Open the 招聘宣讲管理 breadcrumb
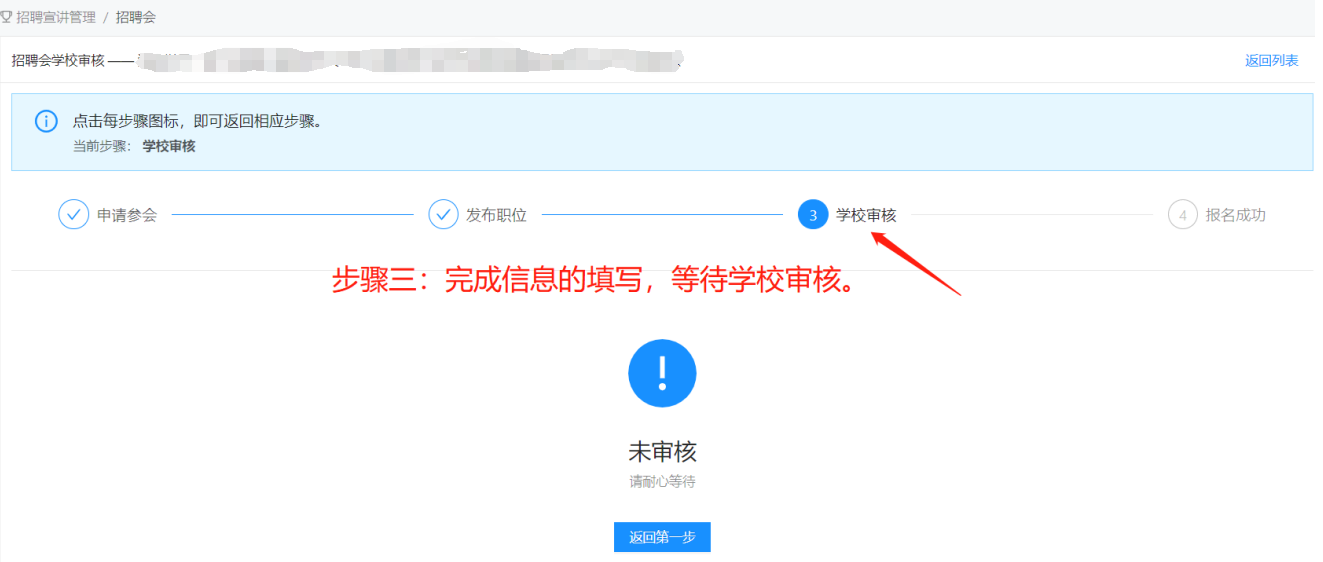1323x562 pixels. (56, 17)
